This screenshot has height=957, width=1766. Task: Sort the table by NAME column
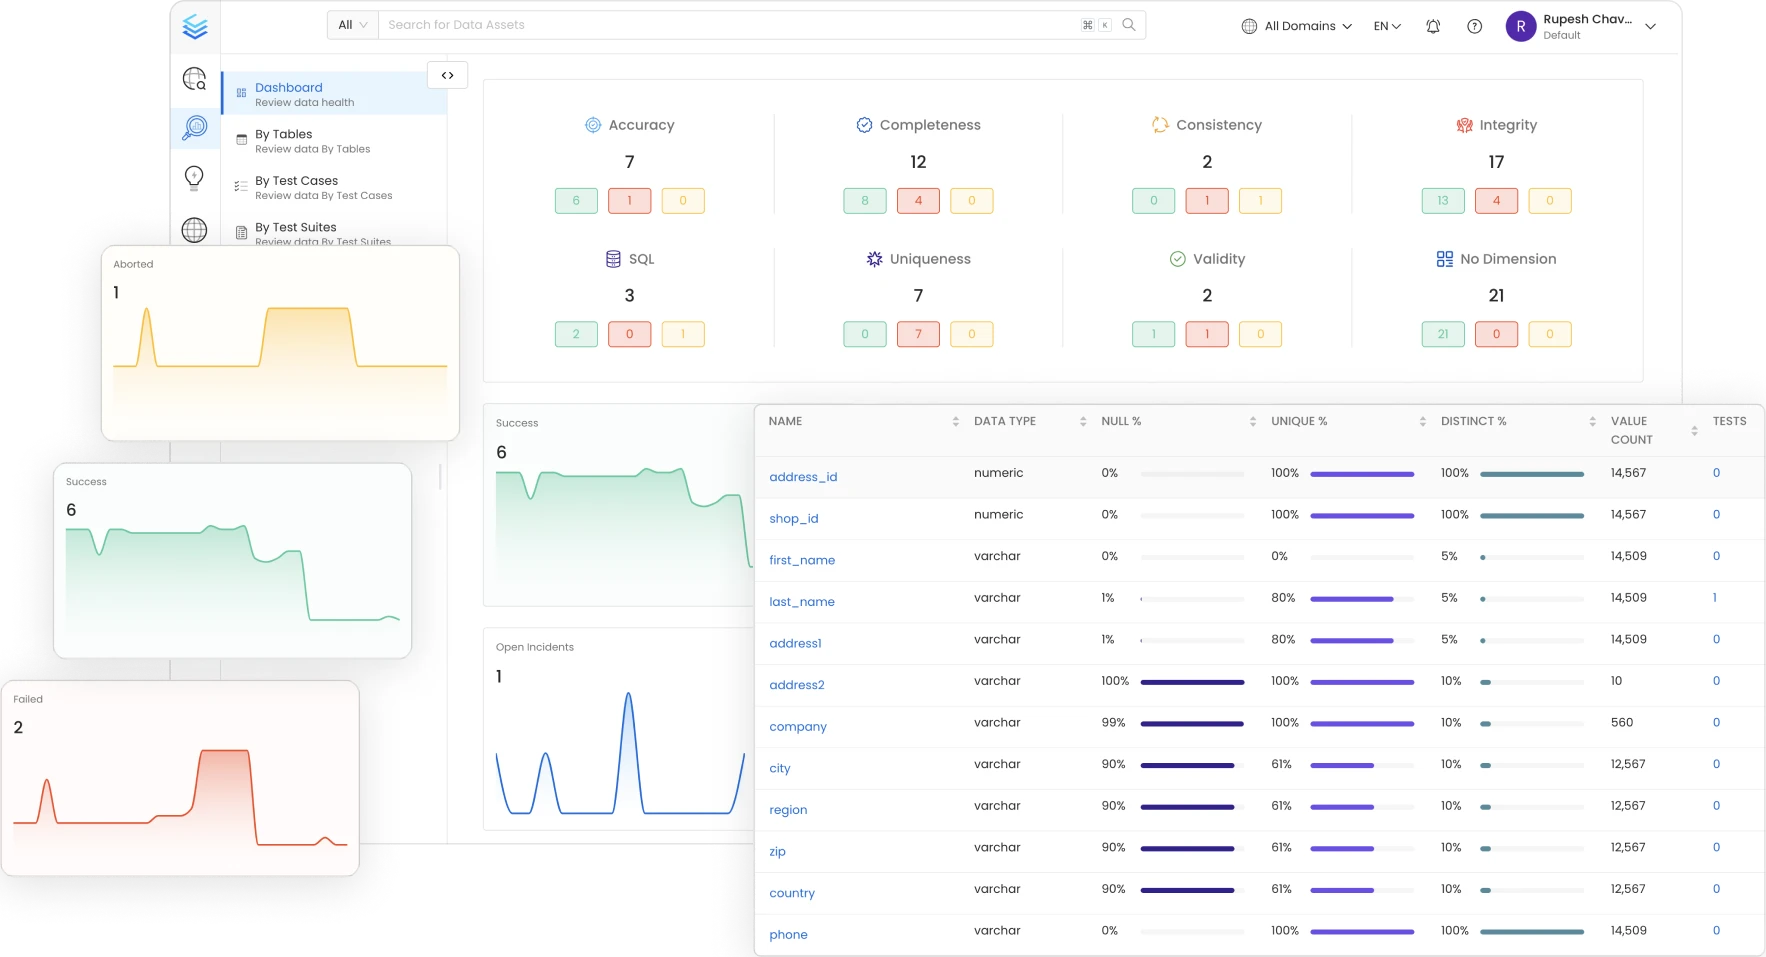point(955,422)
